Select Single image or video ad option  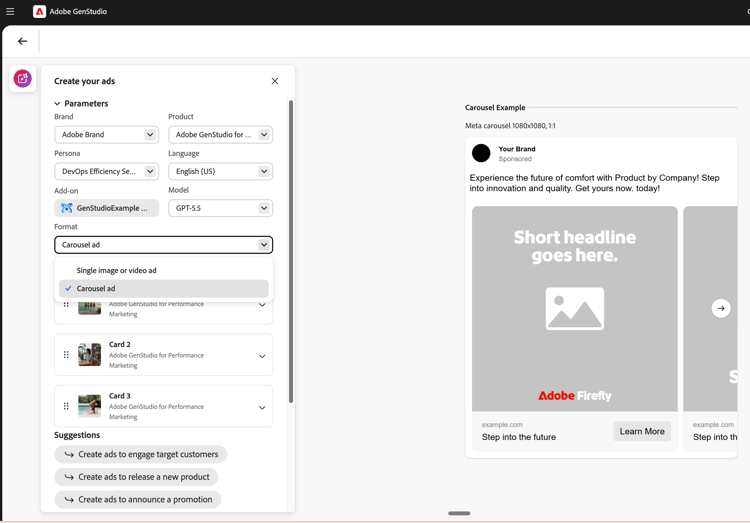point(164,270)
